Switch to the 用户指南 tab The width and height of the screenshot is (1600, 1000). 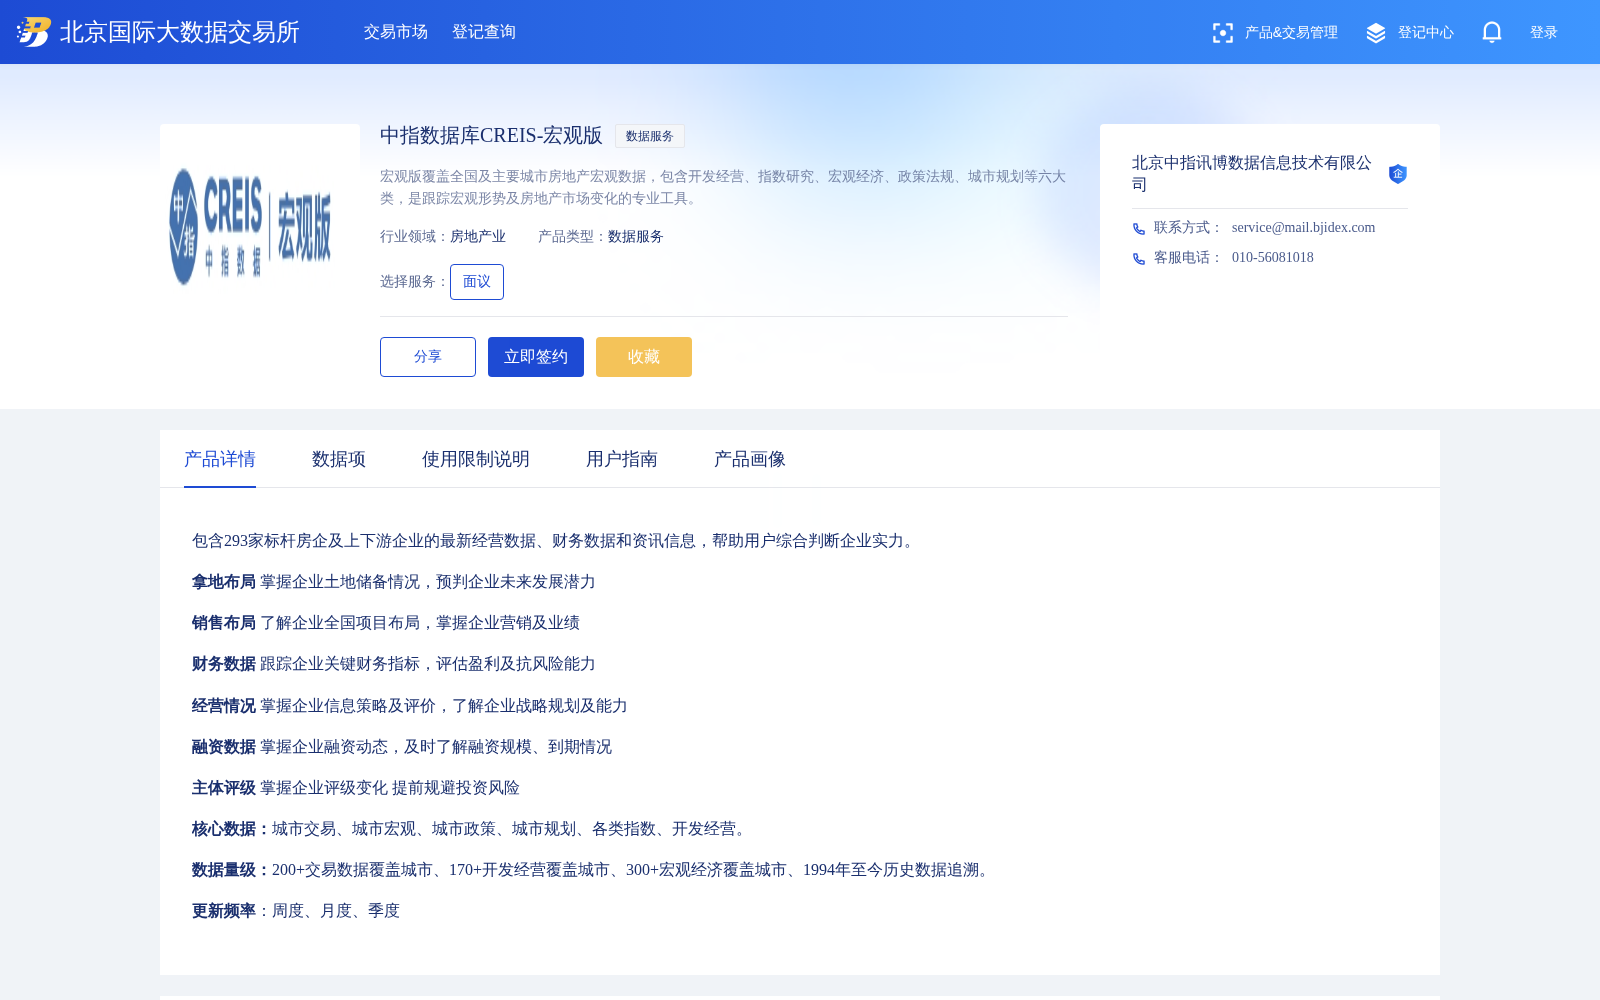click(x=622, y=459)
